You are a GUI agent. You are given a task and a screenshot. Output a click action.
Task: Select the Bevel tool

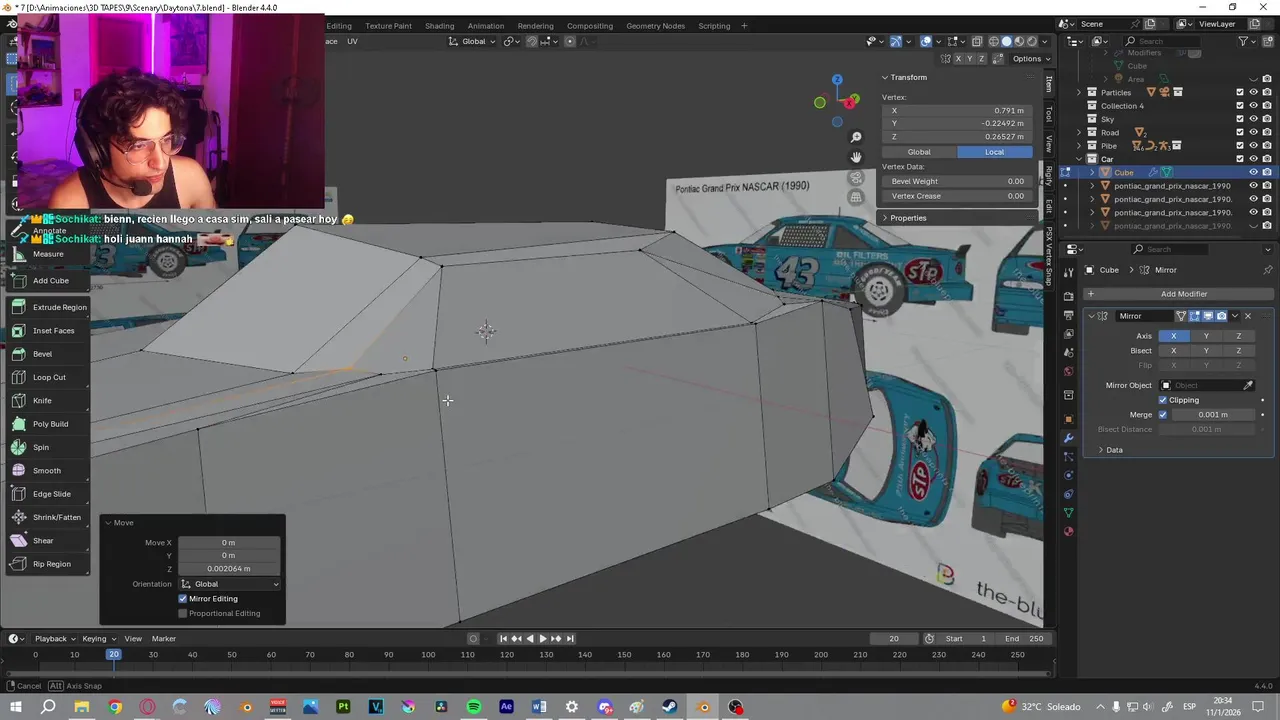pos(48,354)
